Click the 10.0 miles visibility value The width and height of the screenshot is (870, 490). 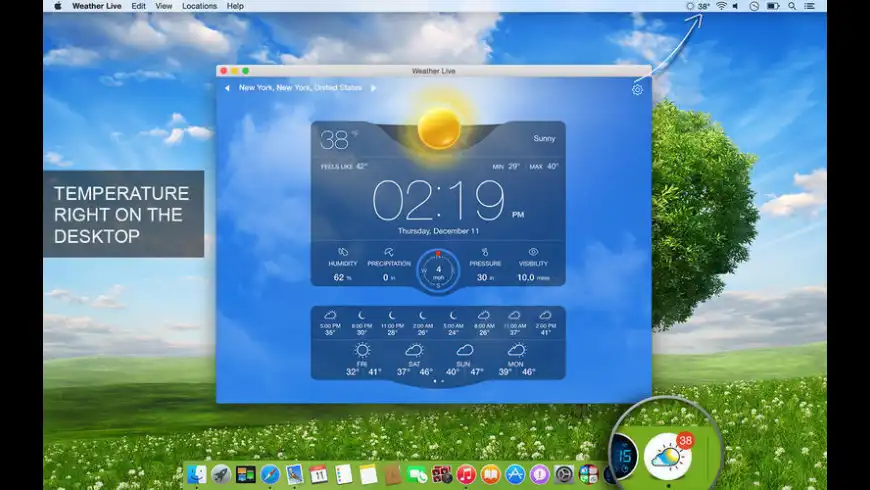click(533, 277)
